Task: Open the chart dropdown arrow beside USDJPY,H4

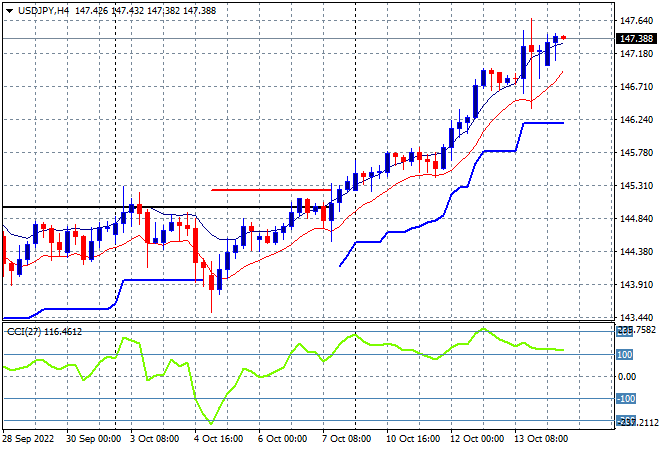Action: [x=9, y=11]
